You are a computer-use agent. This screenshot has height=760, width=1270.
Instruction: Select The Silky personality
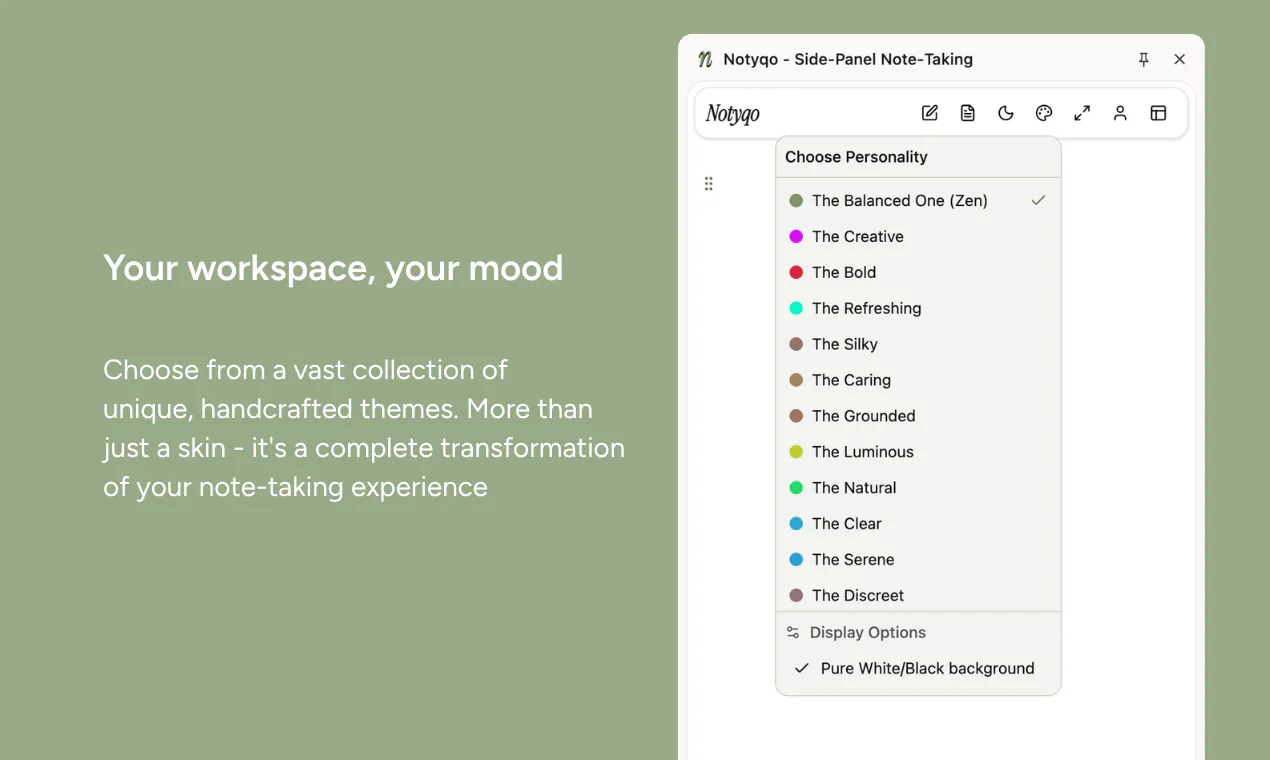point(918,344)
